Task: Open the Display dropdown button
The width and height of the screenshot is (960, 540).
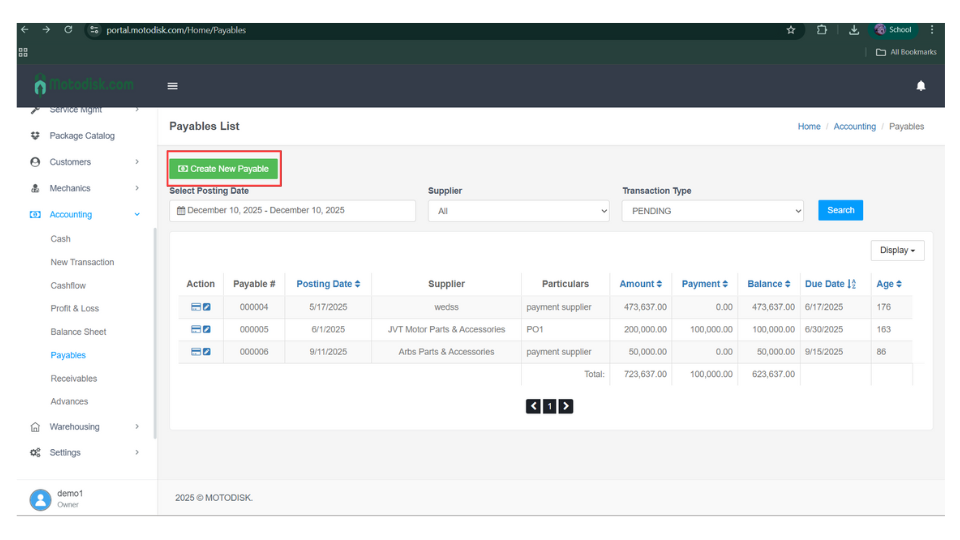Action: click(x=897, y=250)
